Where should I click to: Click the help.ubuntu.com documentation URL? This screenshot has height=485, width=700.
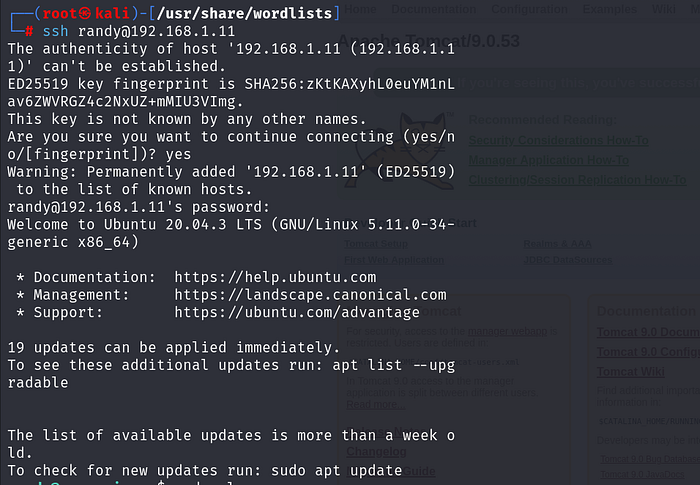pyautogui.click(x=275, y=277)
